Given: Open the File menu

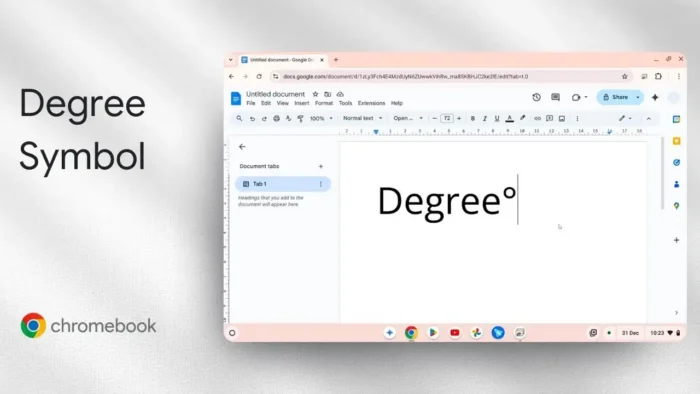Looking at the screenshot, I should pos(251,103).
